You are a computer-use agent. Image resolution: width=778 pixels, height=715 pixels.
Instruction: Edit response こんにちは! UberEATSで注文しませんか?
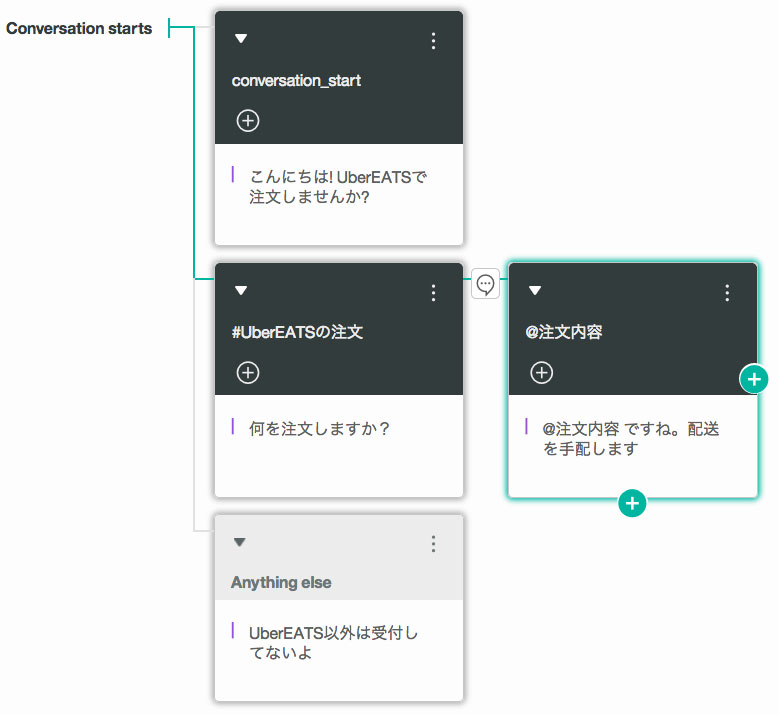338,187
